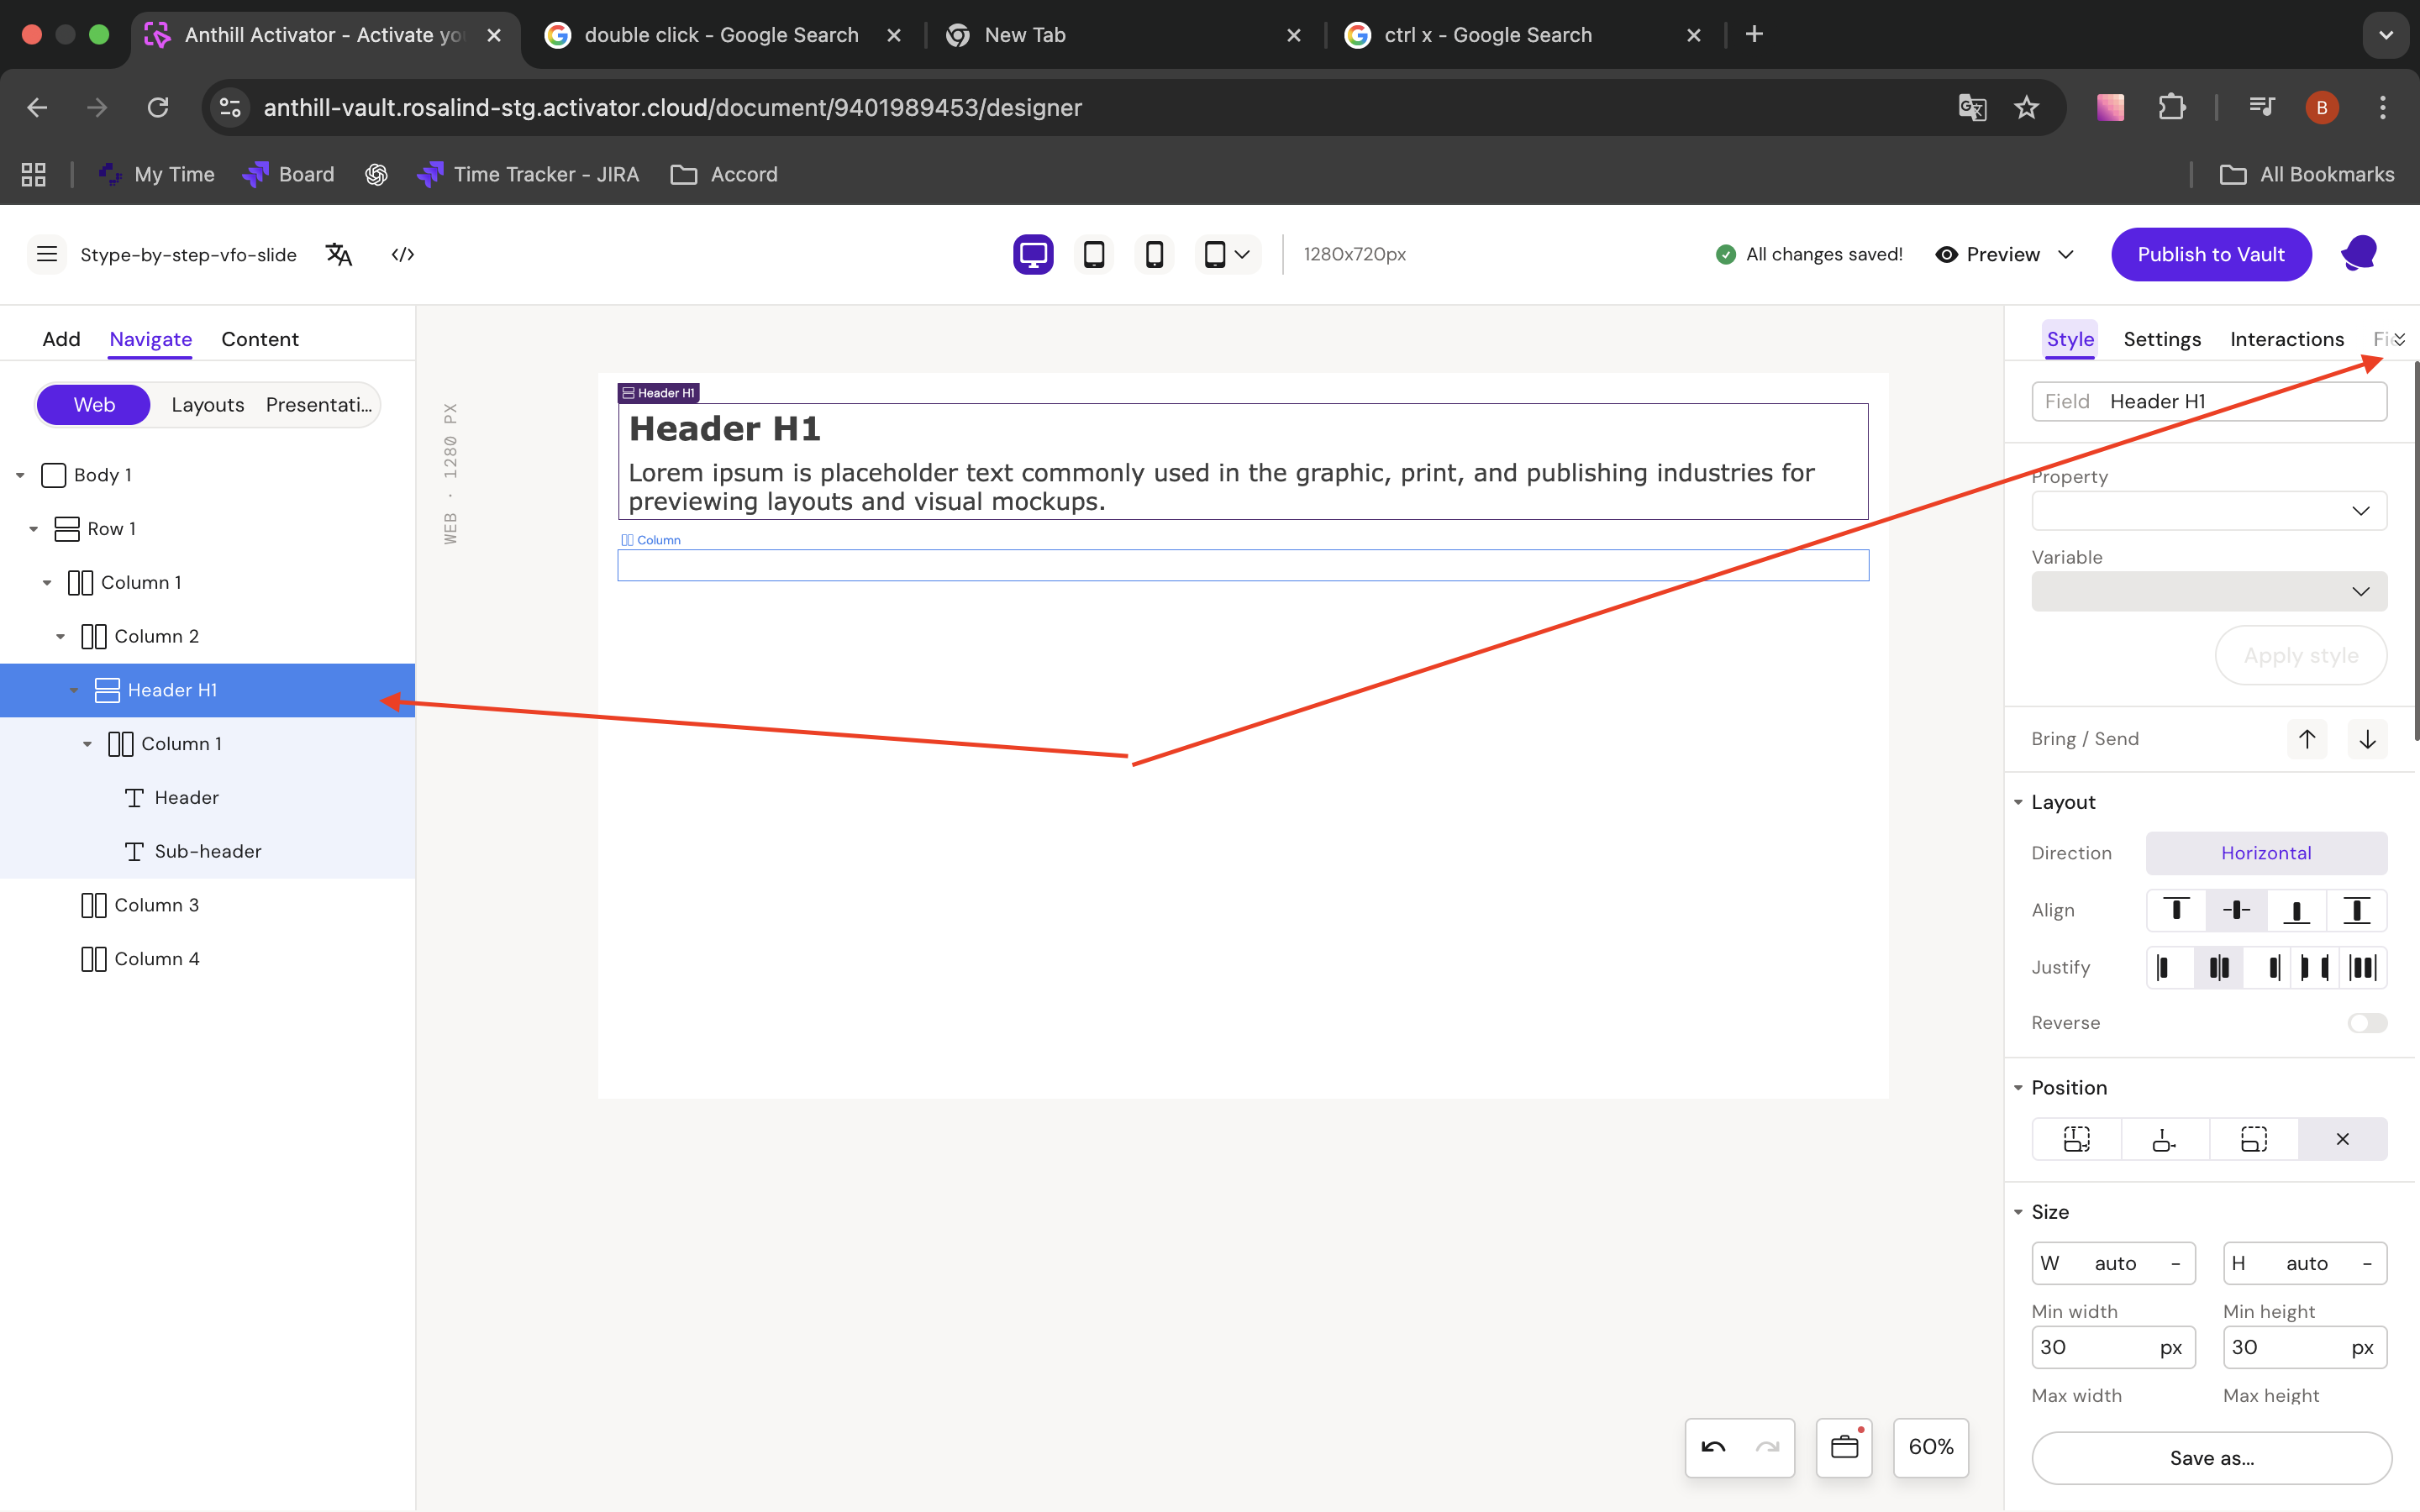Justify content to center
This screenshot has height=1512, width=2420.
[2219, 967]
